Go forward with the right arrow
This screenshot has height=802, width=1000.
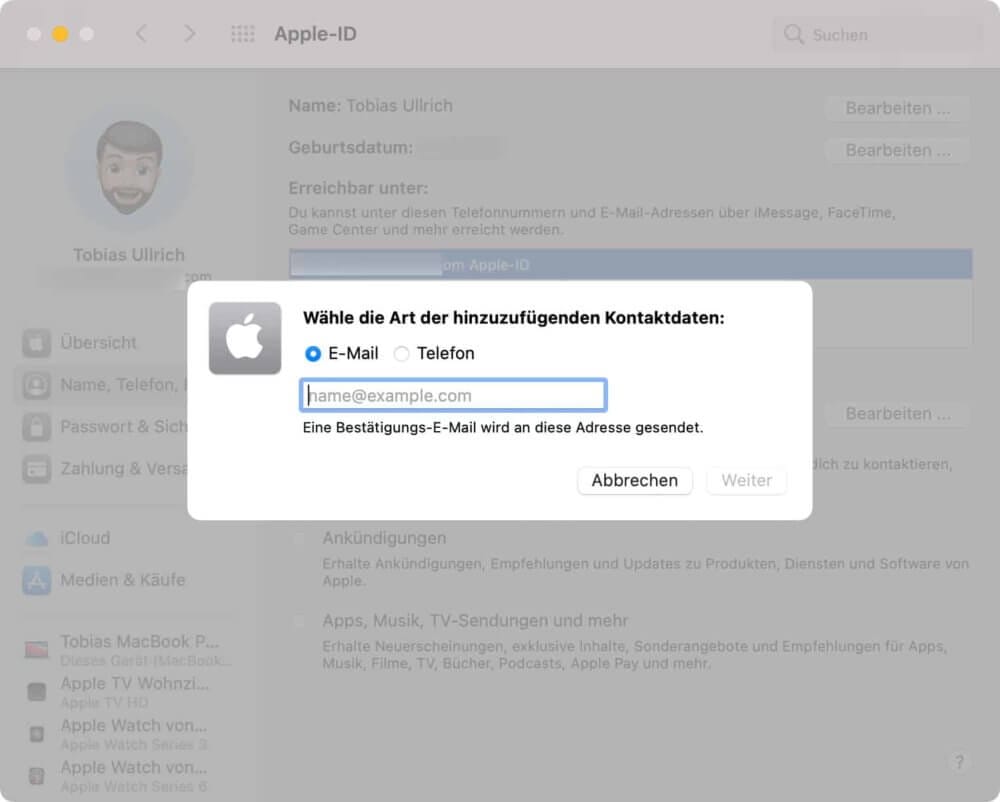pos(189,34)
